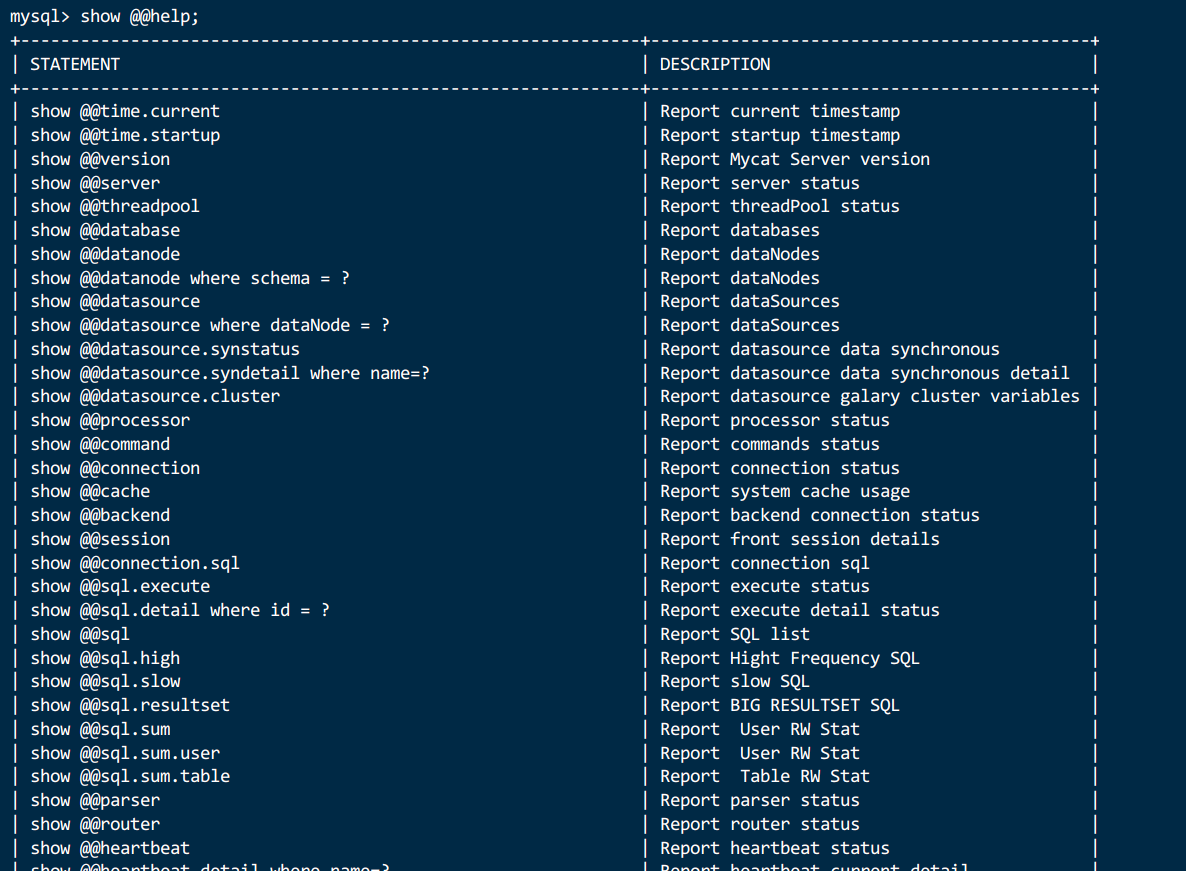Click 'Report heartbeat status' description
The height and width of the screenshot is (871, 1186).
[x=775, y=848]
